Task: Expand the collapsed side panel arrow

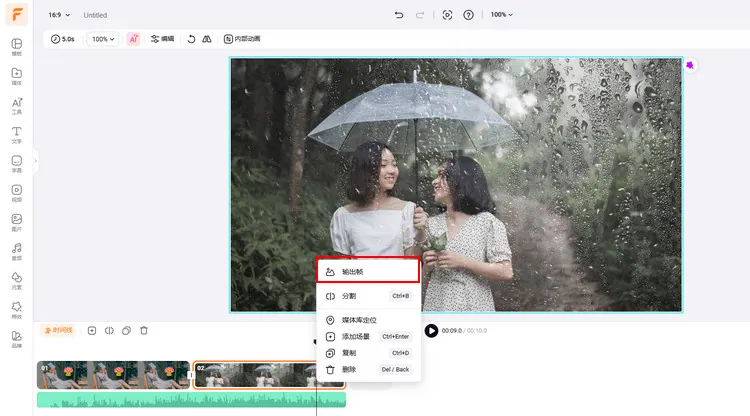Action: (35, 161)
